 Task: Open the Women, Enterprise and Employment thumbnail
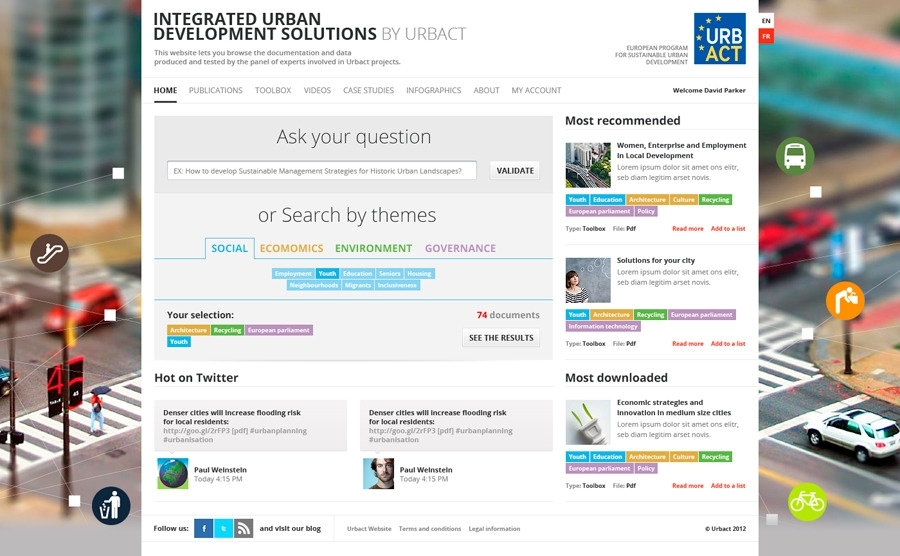coord(588,165)
